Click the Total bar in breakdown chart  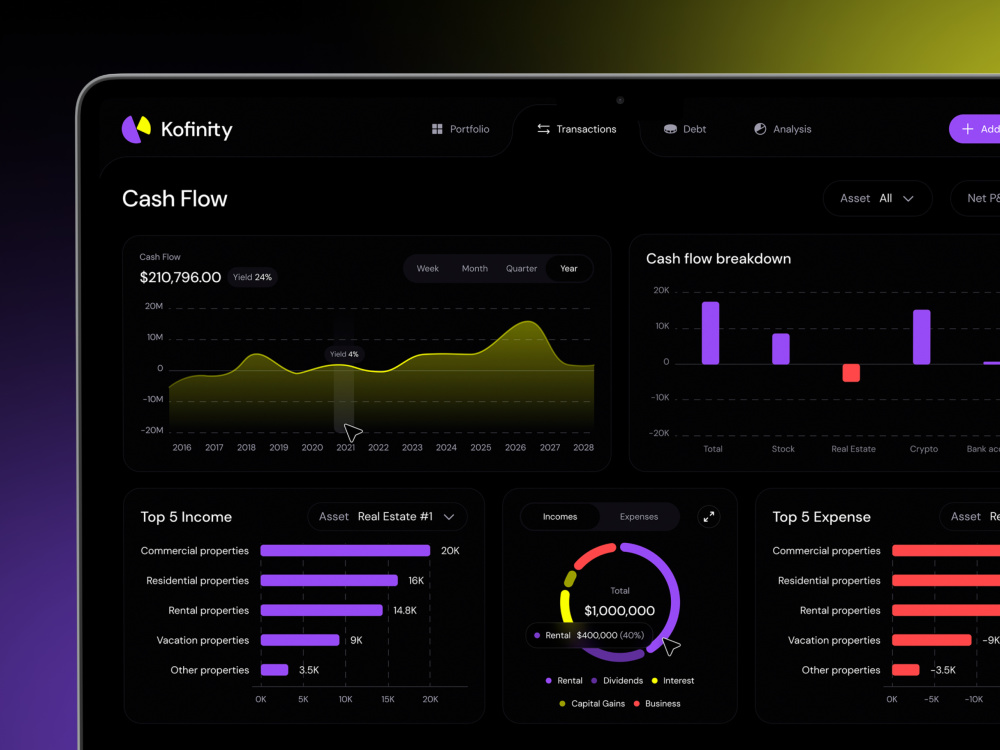[710, 333]
